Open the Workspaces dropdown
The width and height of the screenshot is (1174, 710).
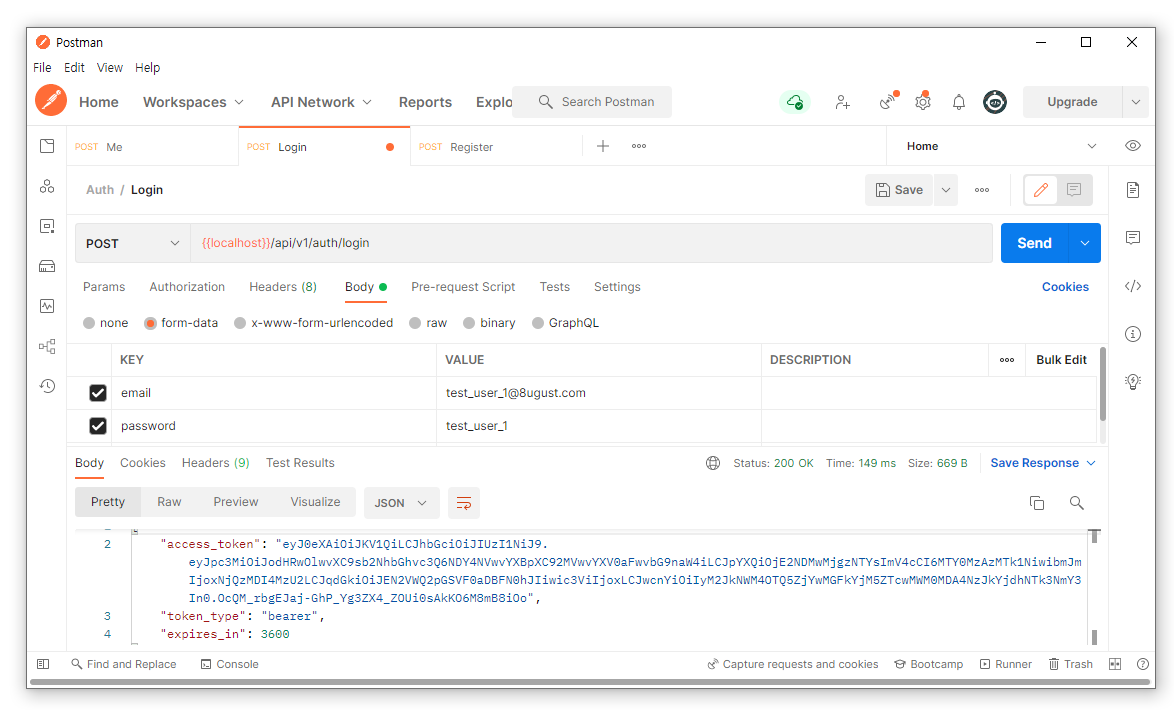[x=193, y=102]
